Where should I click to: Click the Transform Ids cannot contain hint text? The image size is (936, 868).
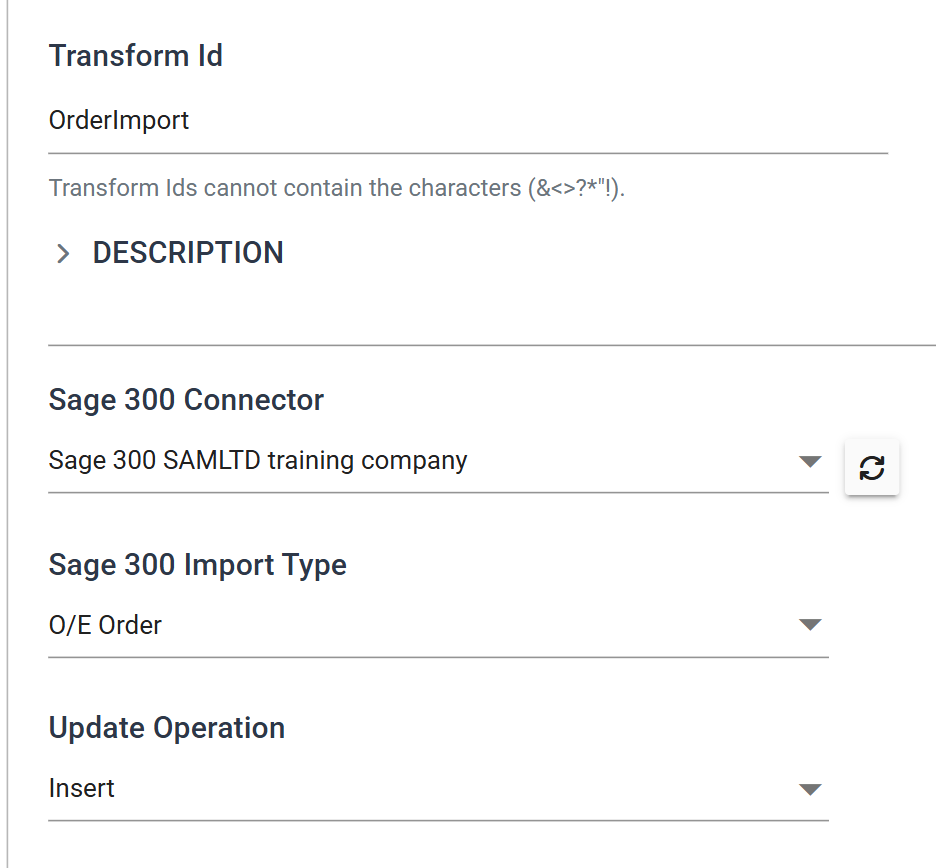click(337, 188)
